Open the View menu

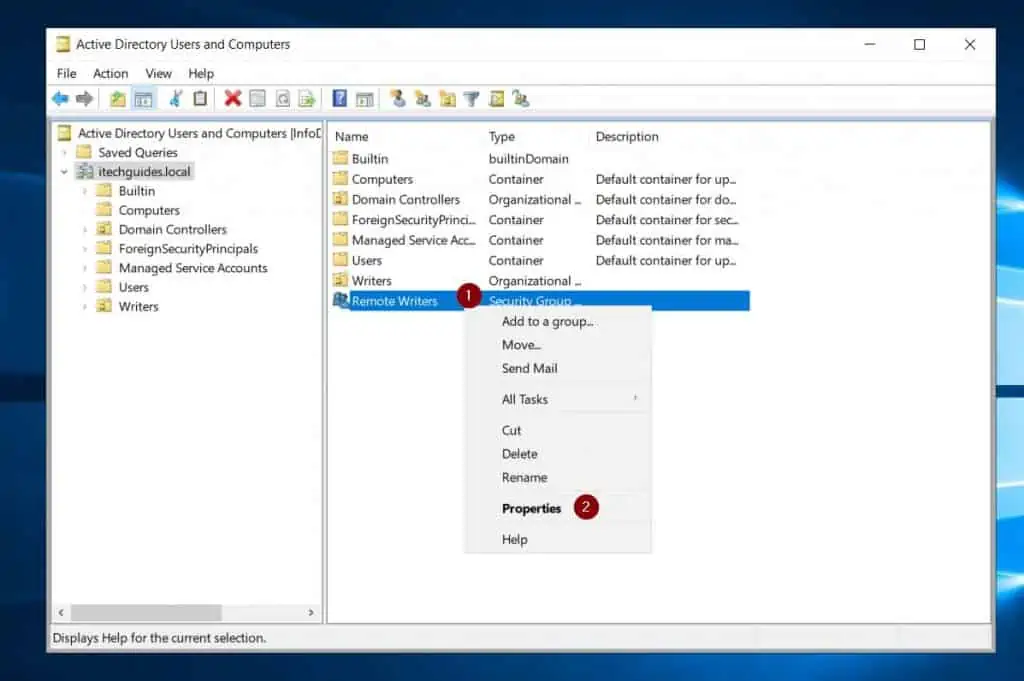(x=158, y=74)
